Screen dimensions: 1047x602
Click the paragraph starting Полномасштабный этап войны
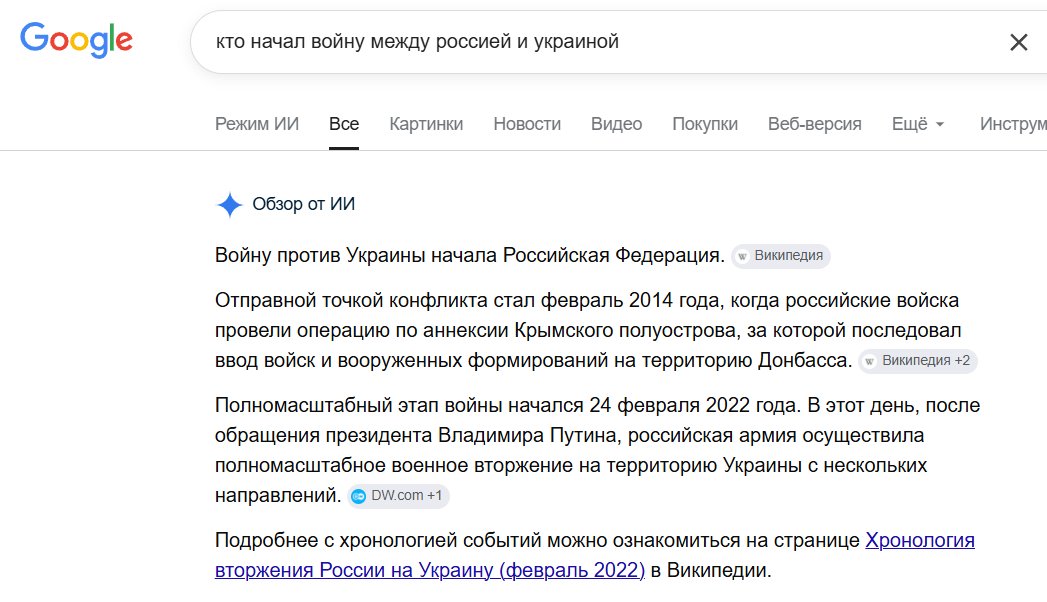(598, 450)
